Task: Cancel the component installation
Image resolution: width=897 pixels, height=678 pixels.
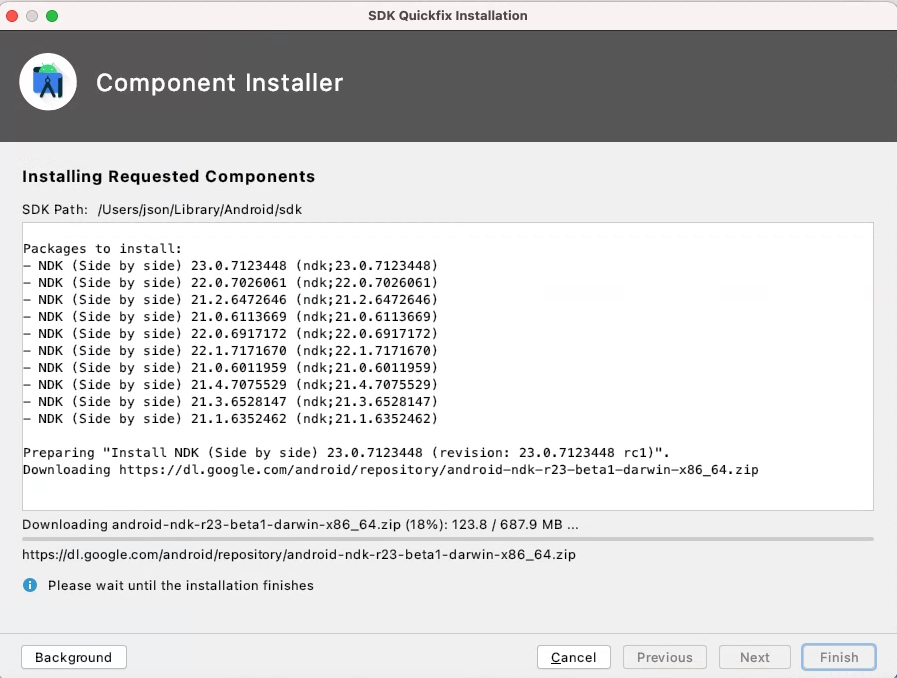Action: coord(573,657)
